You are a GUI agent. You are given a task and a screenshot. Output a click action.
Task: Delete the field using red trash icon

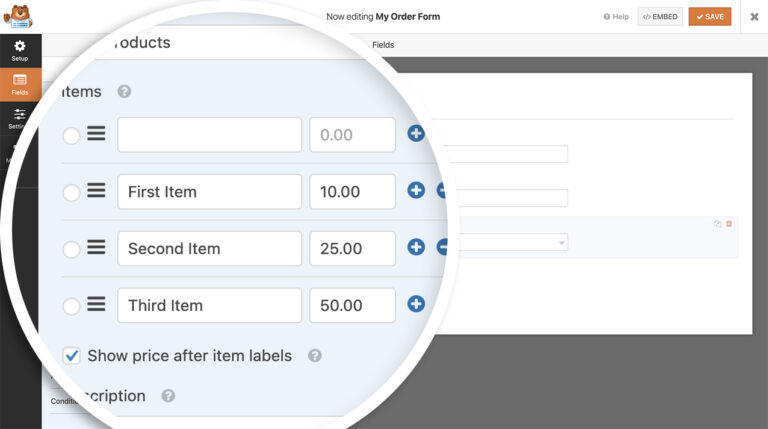pyautogui.click(x=729, y=223)
